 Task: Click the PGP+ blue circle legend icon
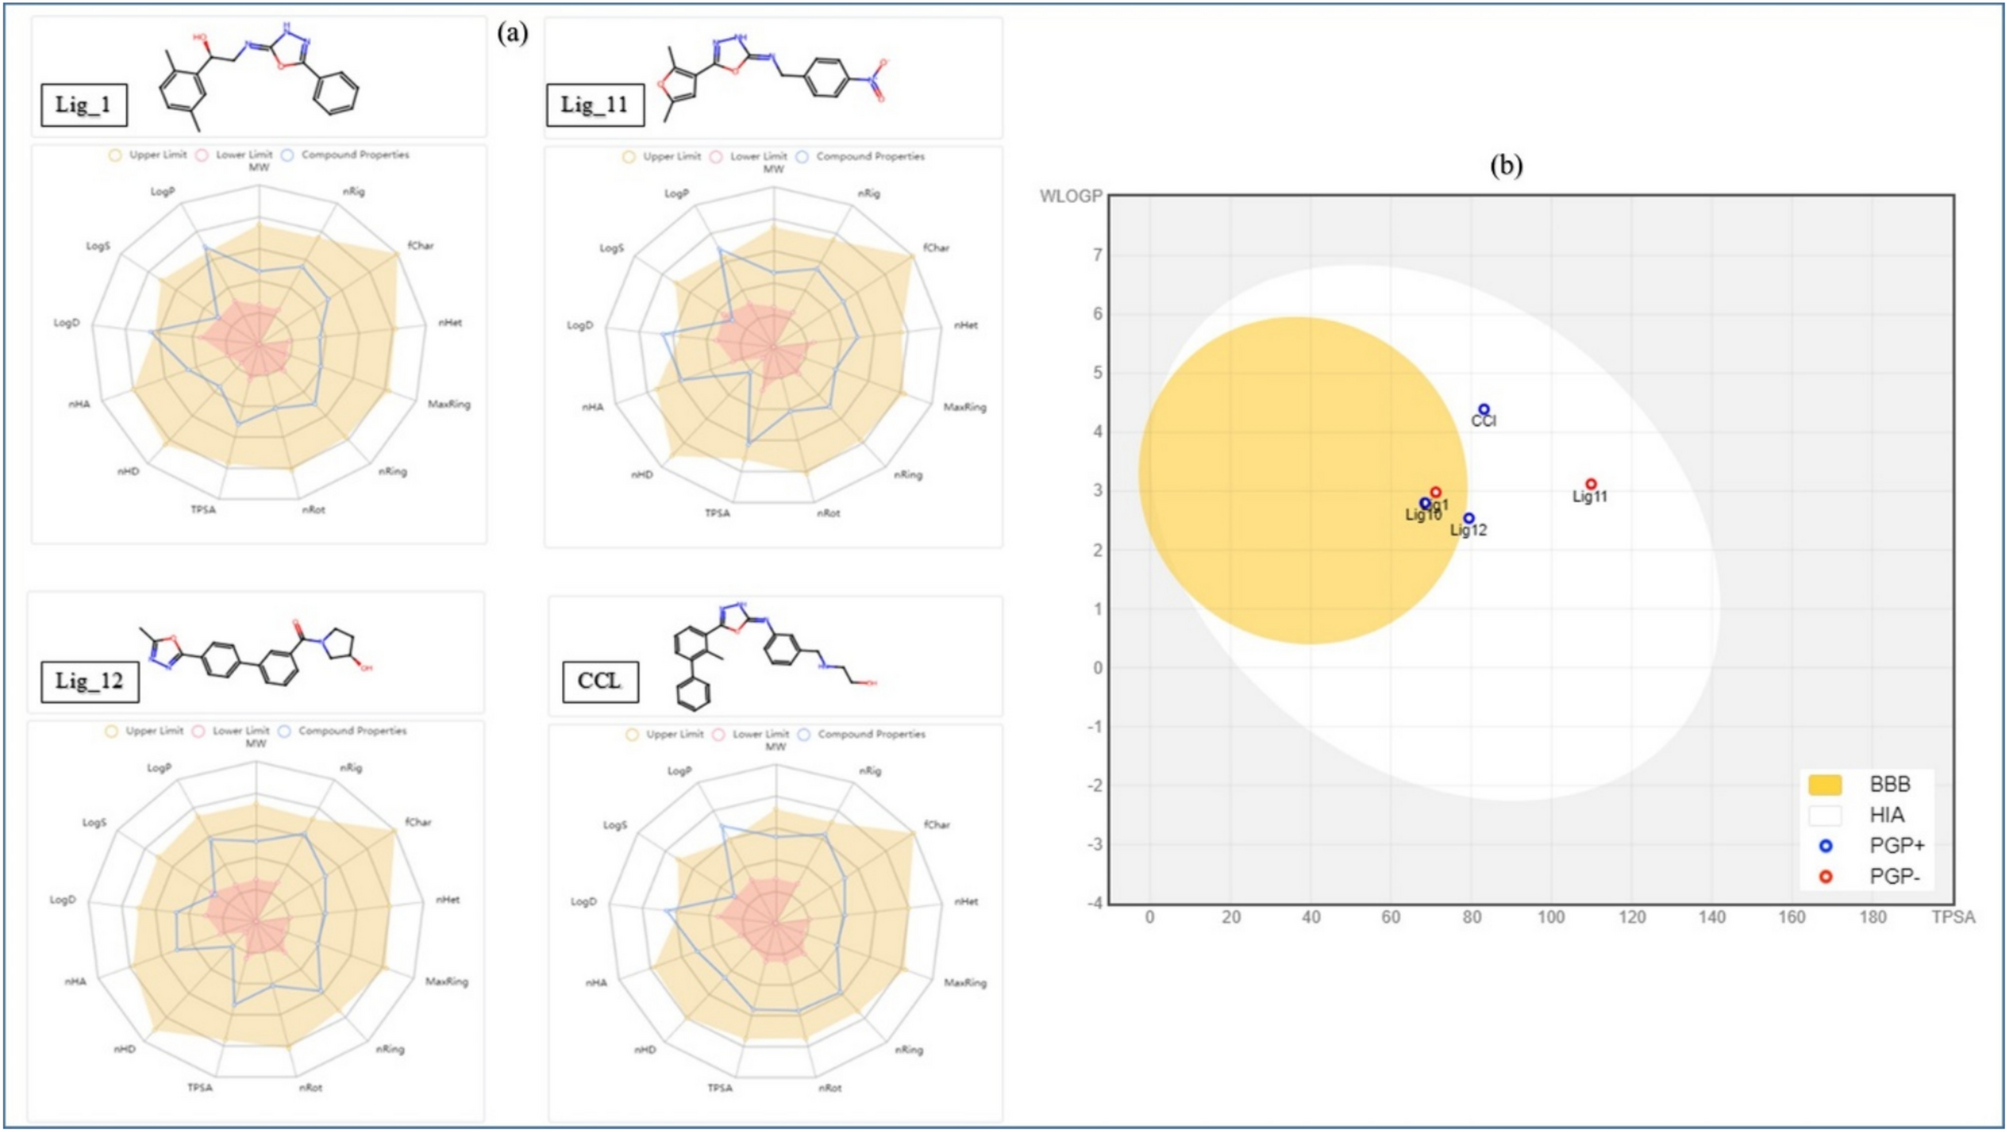pos(1826,846)
